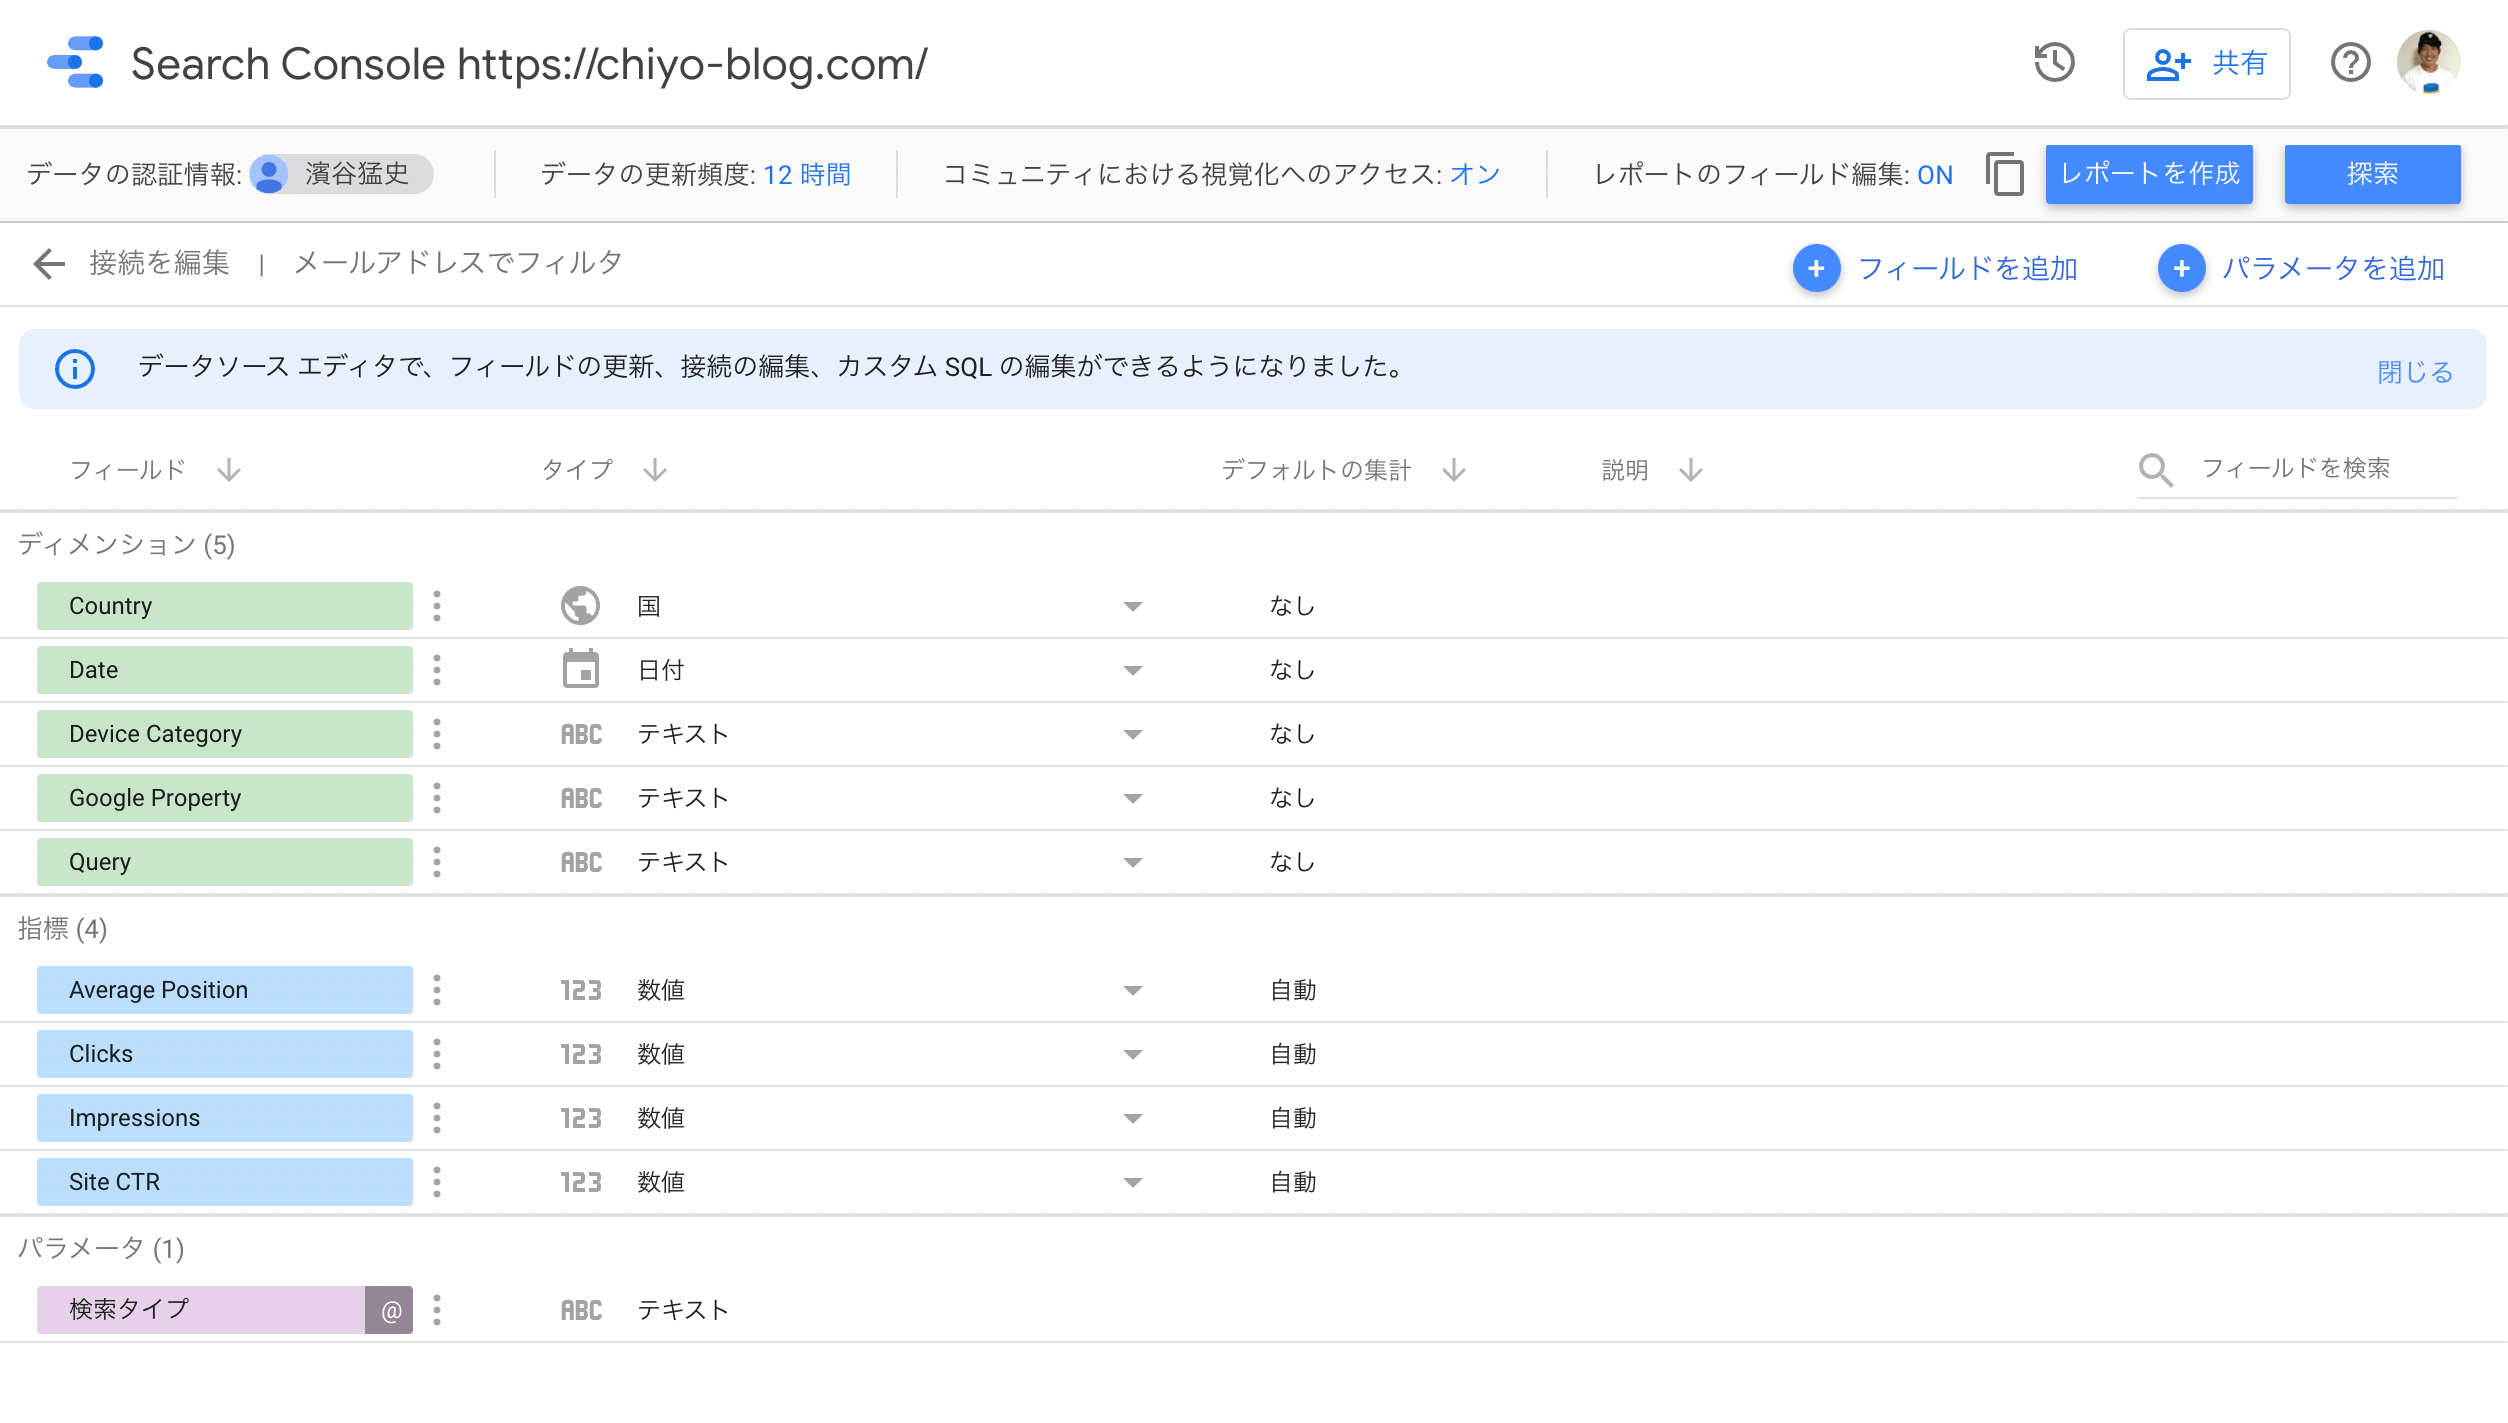Click the globe icon on the Country field
The image size is (2508, 1423).
point(580,605)
